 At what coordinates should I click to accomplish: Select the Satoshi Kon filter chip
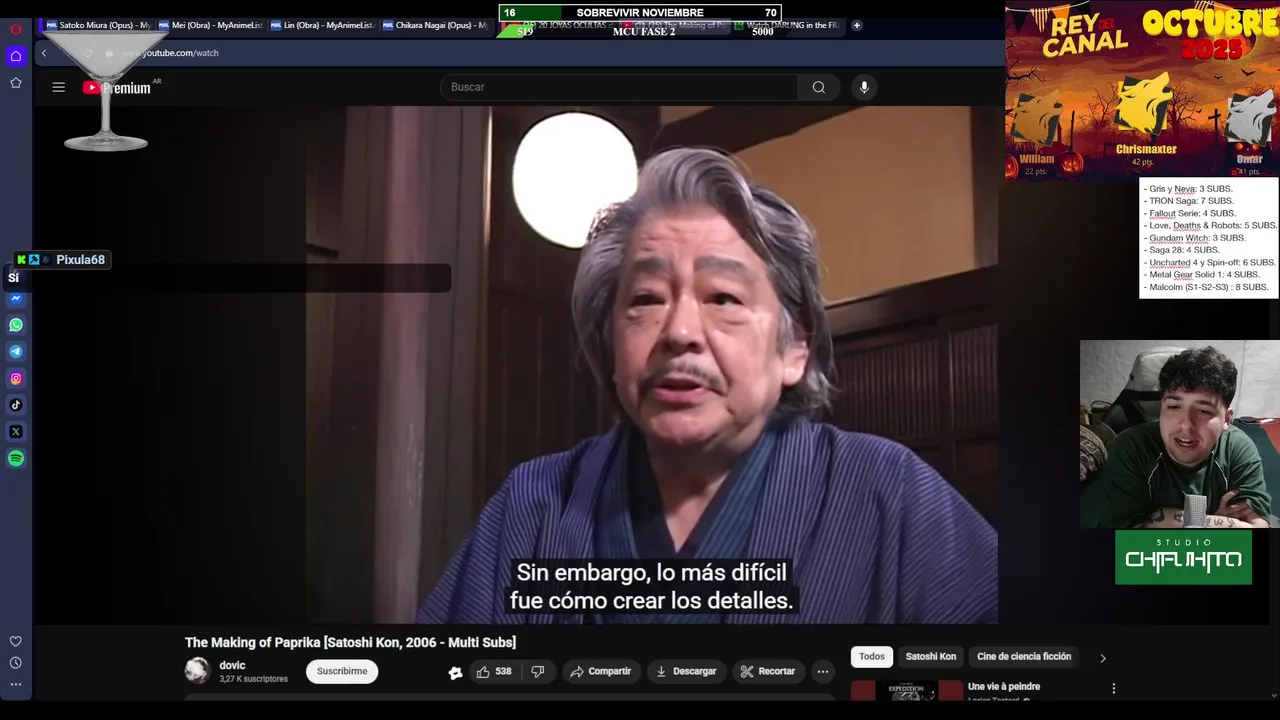pos(931,657)
